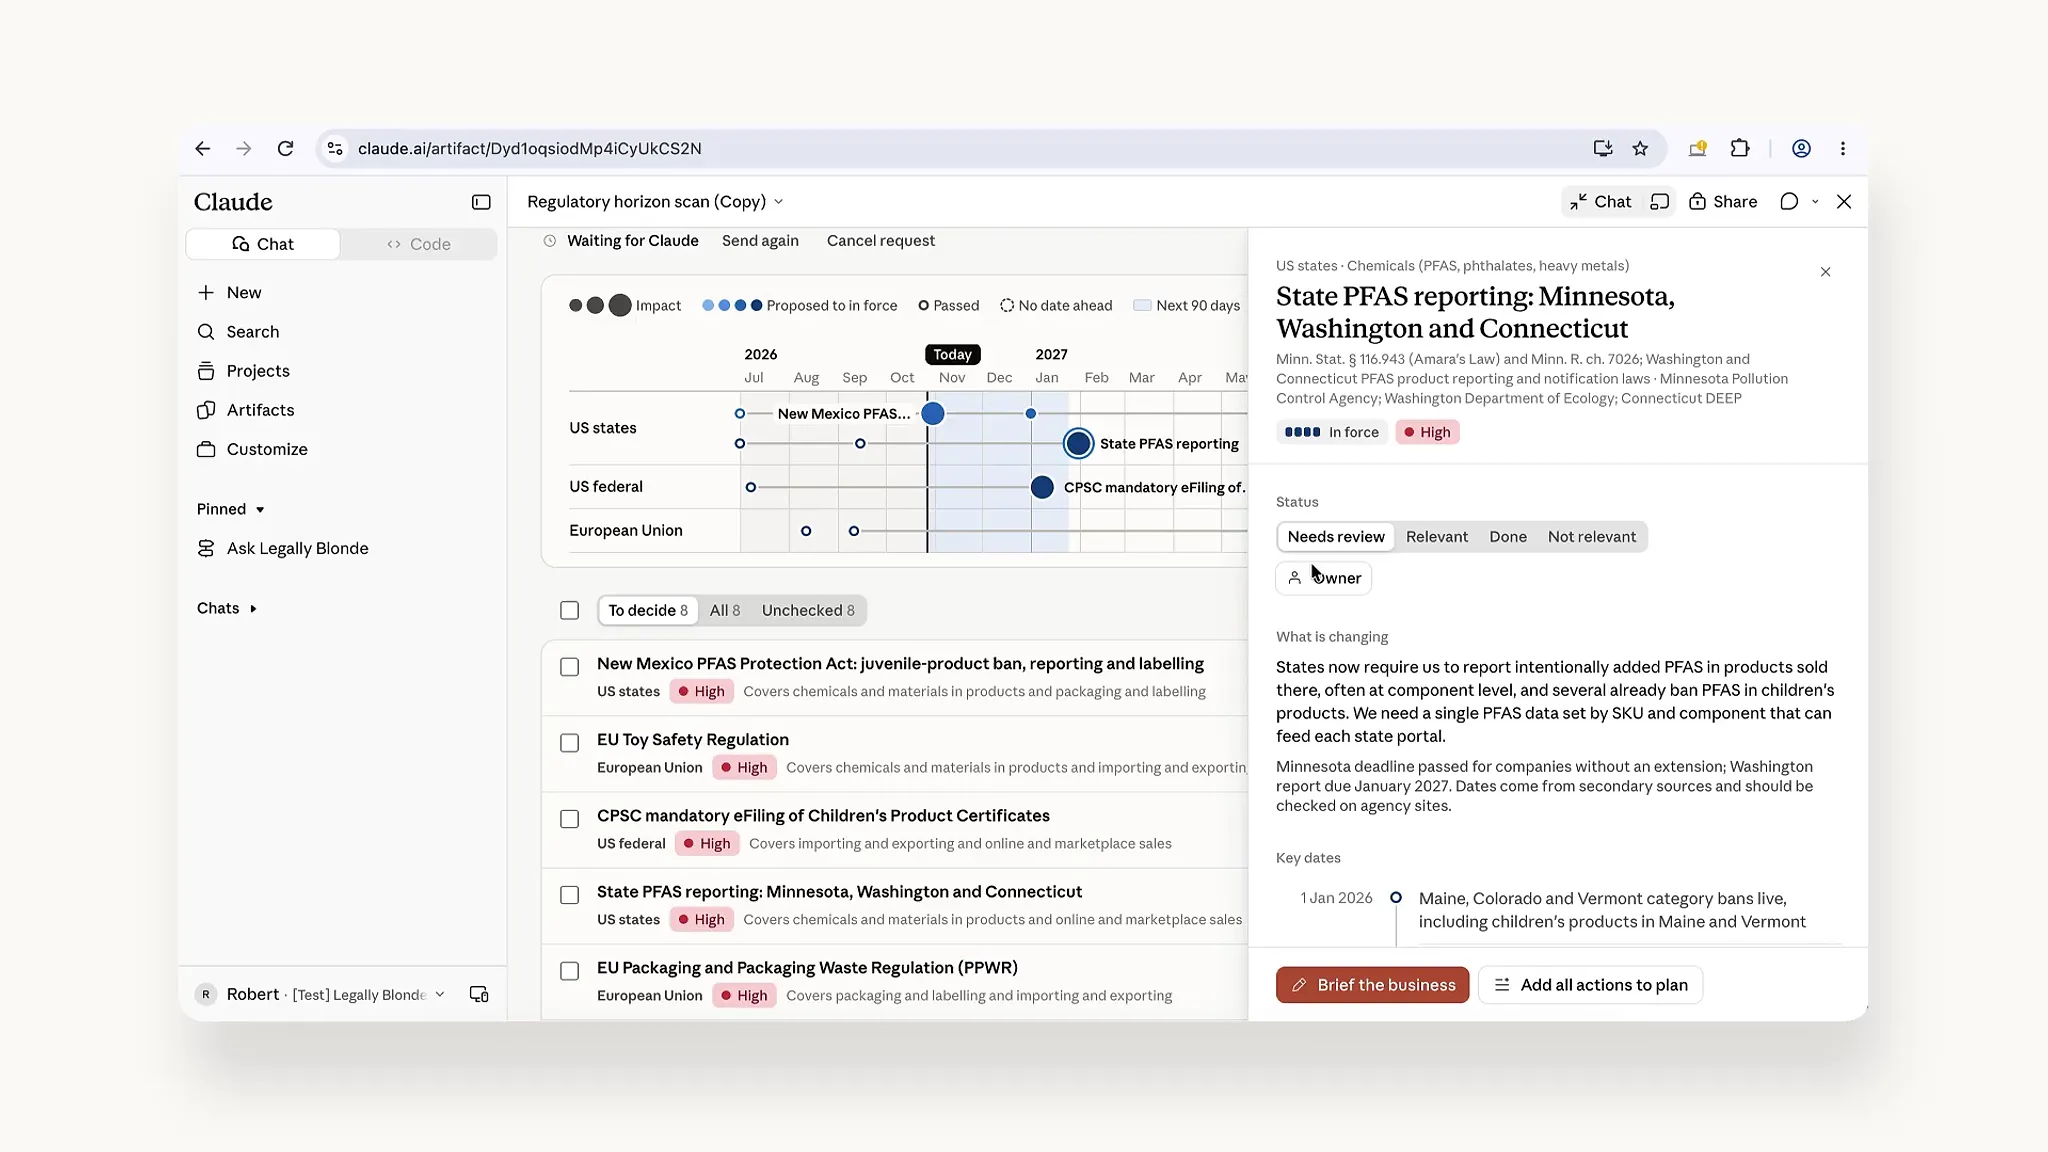Image resolution: width=2048 pixels, height=1152 pixels.
Task: Open the Search option in sidebar
Action: coord(252,332)
